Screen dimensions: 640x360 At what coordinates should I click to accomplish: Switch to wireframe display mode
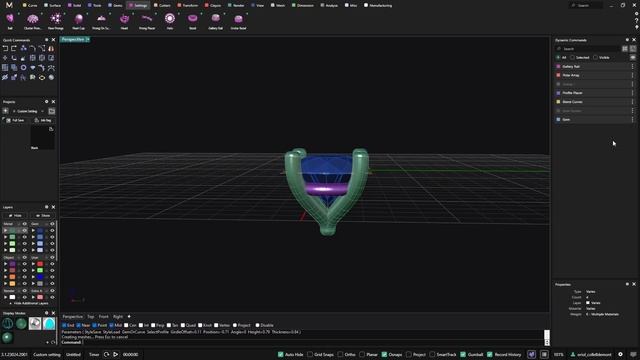[x=7, y=323]
